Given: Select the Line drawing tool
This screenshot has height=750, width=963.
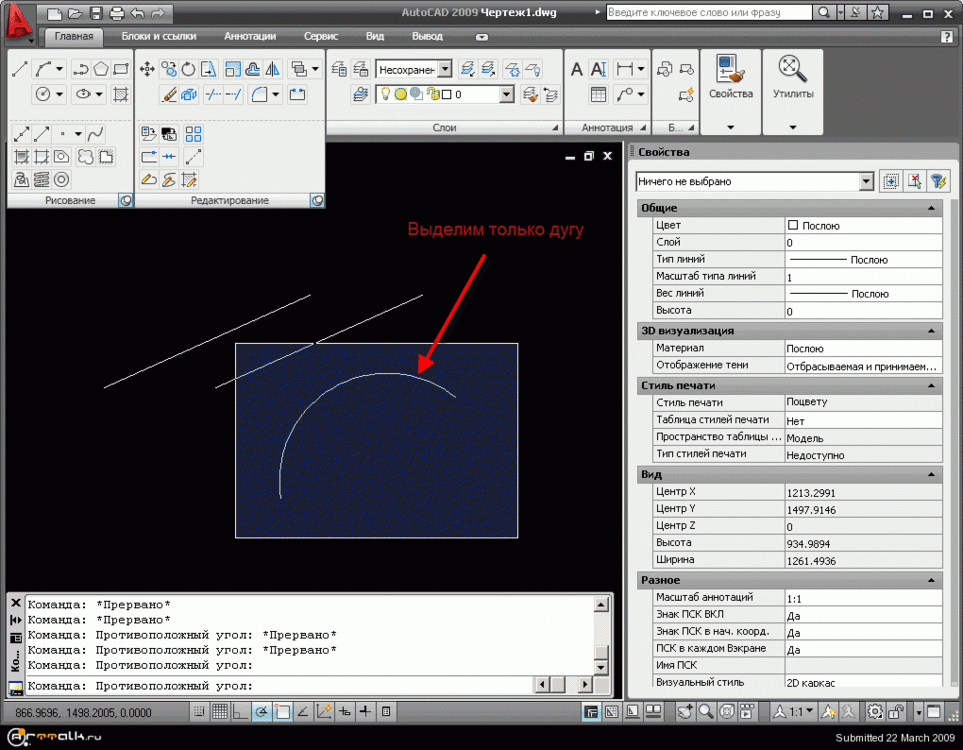Looking at the screenshot, I should click(x=20, y=69).
